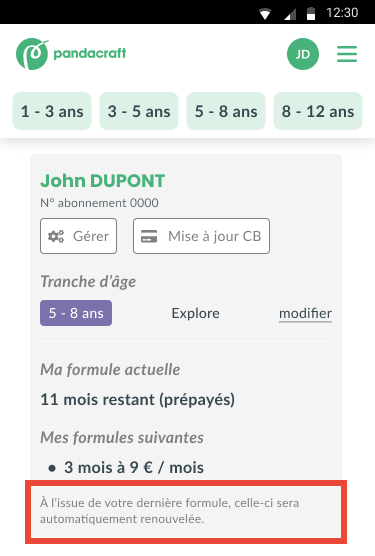Select the 3 - 5 ans tab
Image resolution: width=375 pixels, height=556 pixels.
tap(139, 111)
